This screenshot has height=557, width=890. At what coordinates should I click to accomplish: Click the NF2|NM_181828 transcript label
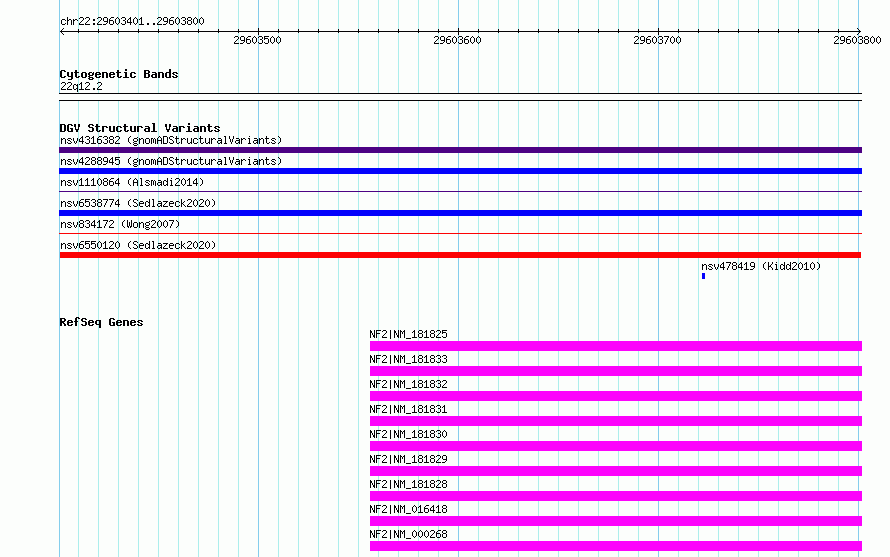408,484
